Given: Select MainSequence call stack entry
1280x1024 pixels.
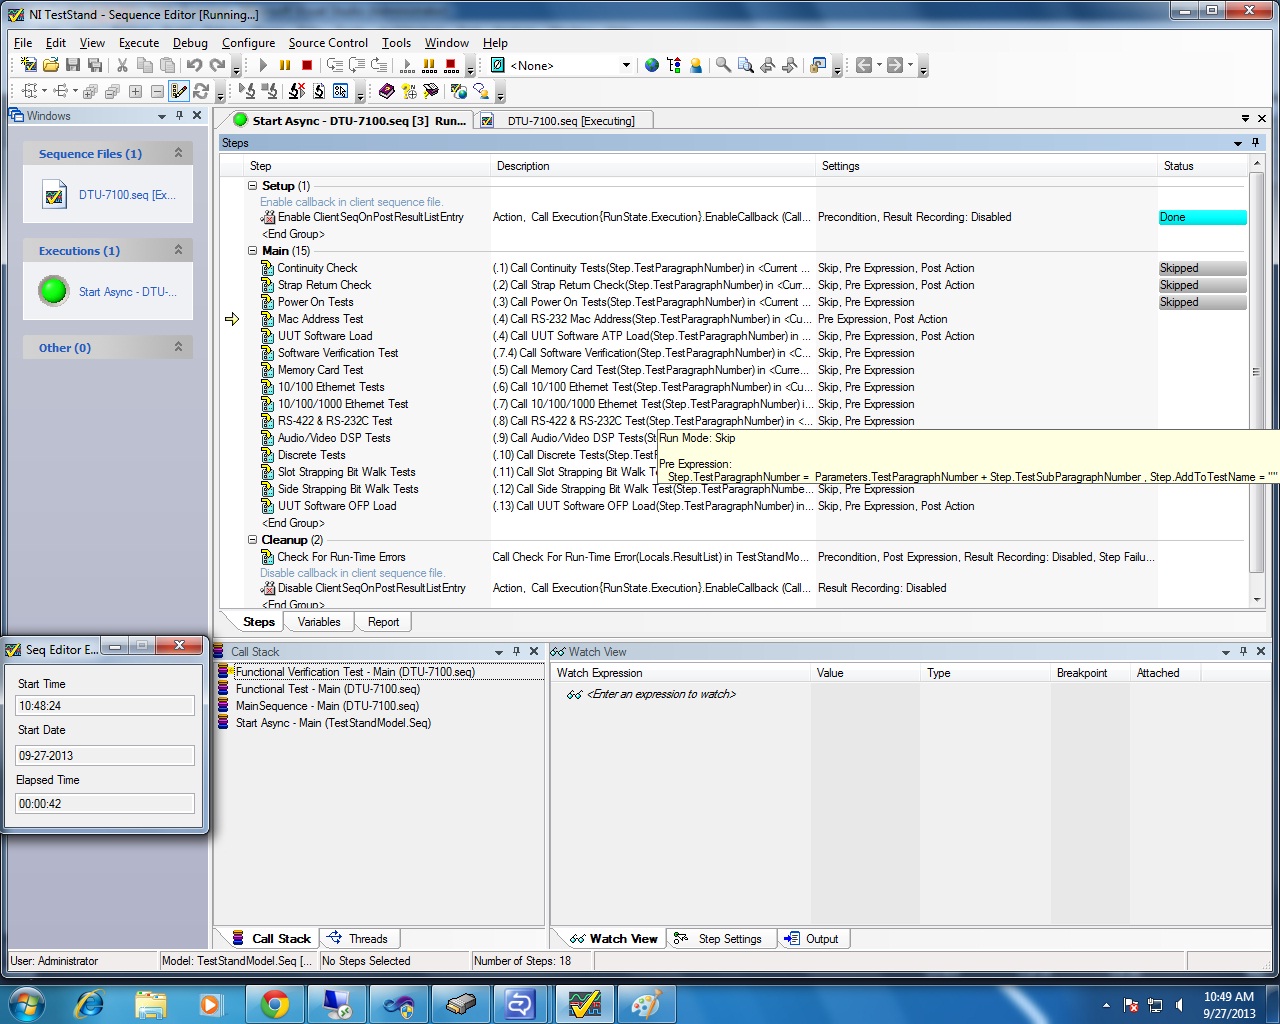Looking at the screenshot, I should pyautogui.click(x=327, y=706).
